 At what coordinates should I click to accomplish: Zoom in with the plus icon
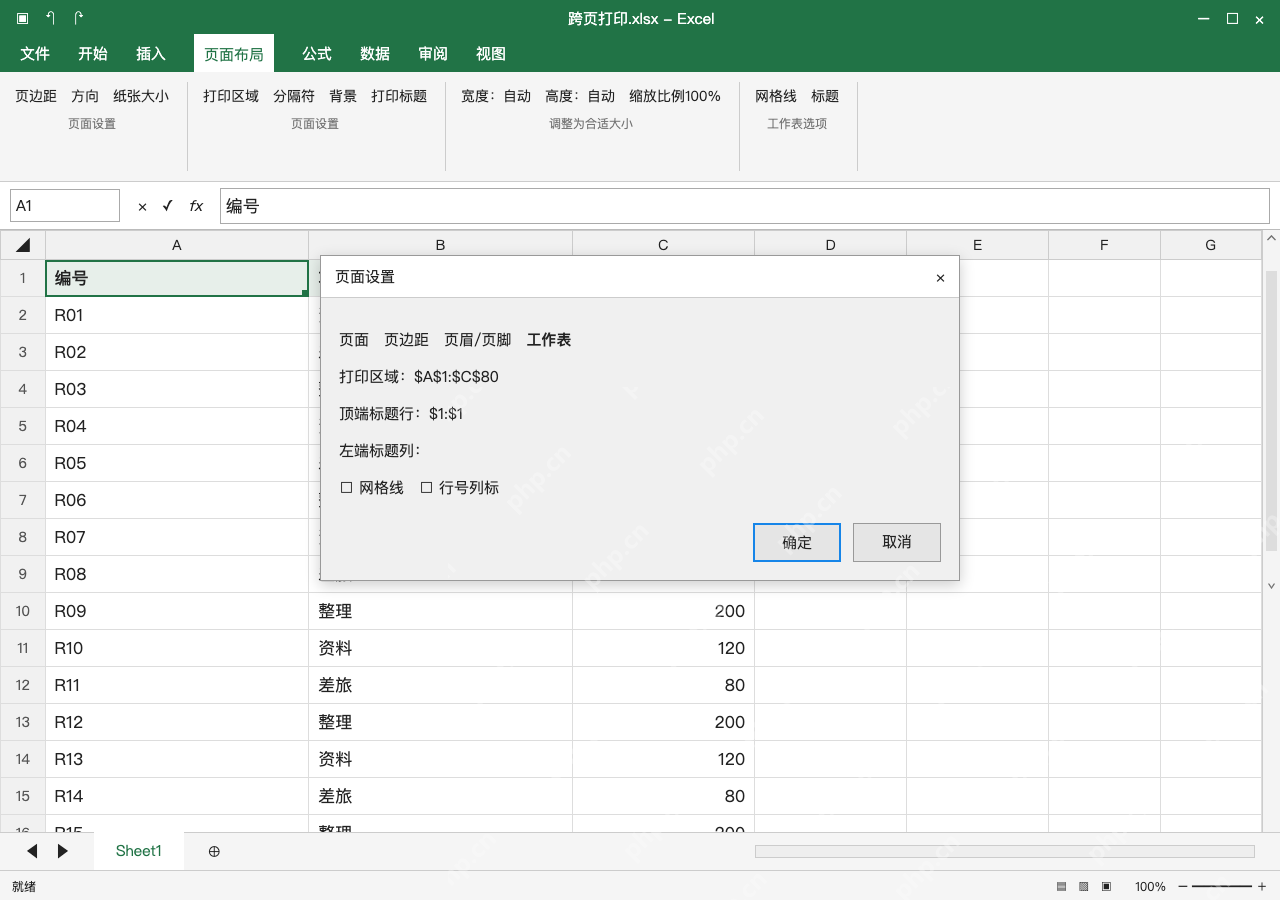tap(1262, 887)
